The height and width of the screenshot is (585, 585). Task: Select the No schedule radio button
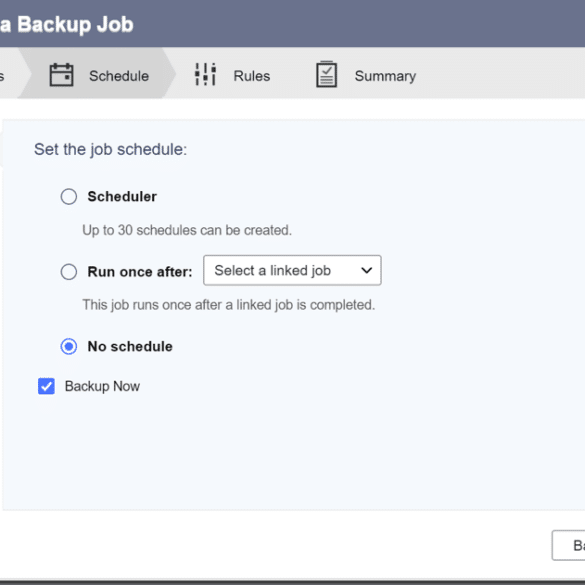[x=69, y=346]
